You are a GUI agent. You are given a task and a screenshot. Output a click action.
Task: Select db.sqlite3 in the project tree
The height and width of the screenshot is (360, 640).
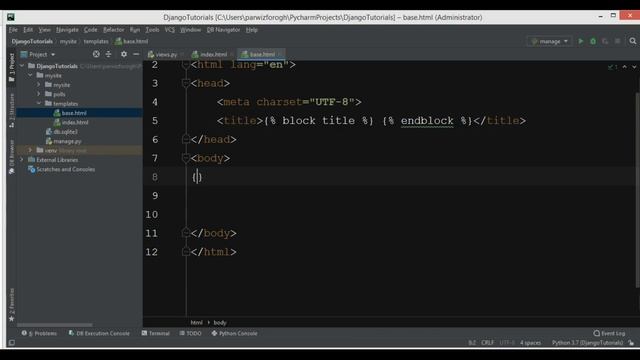click(65, 131)
